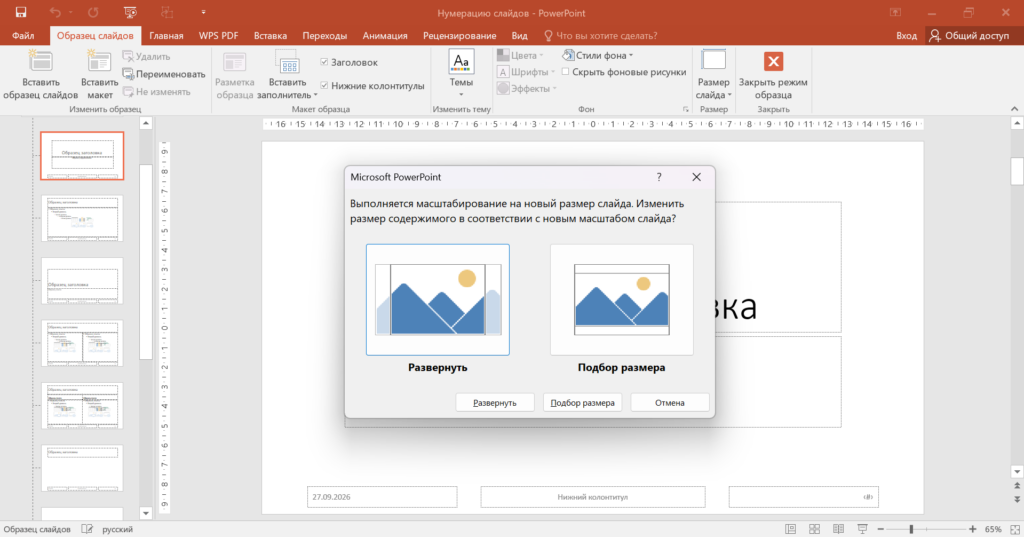Click the Undo arrow icon
The image size is (1024, 537).
tap(56, 12)
